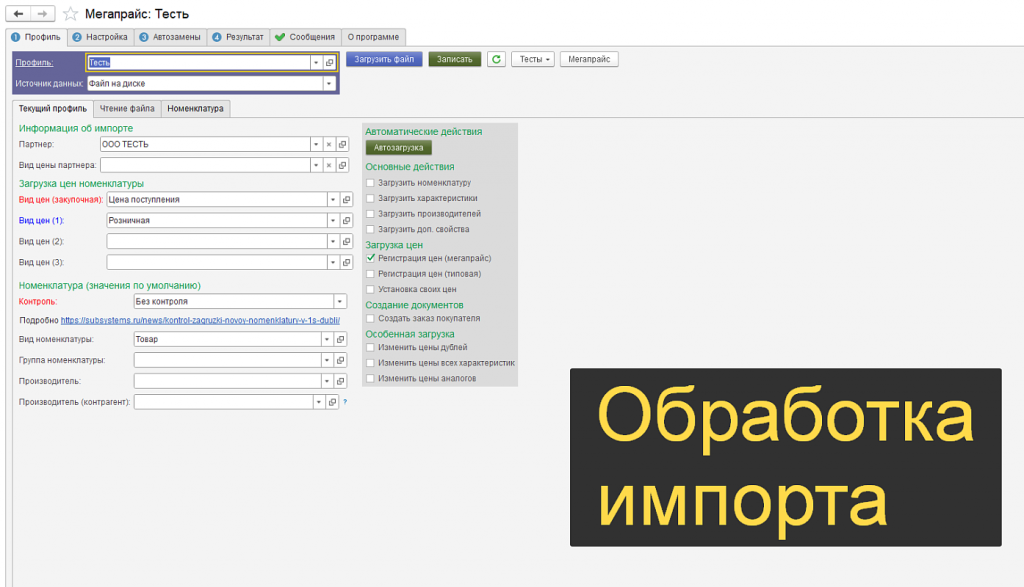The height and width of the screenshot is (587, 1024).
Task: Open the Профиль field's open-item icon
Action: 329,63
